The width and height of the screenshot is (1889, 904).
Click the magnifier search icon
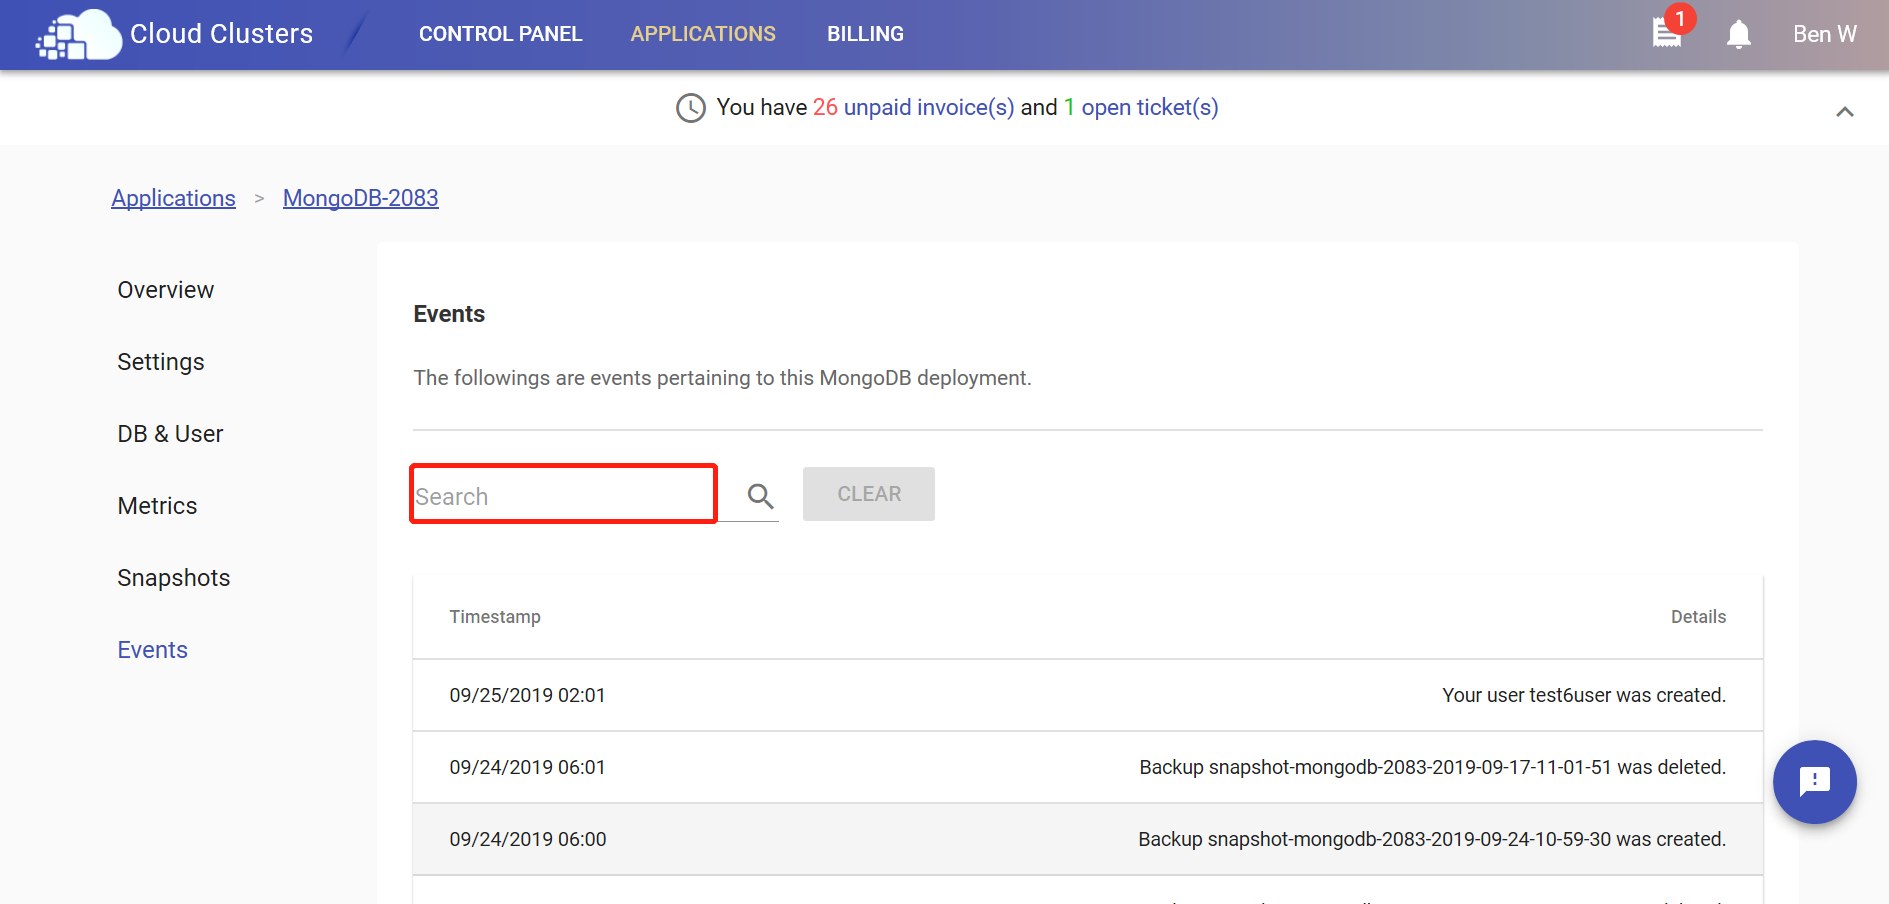(760, 495)
